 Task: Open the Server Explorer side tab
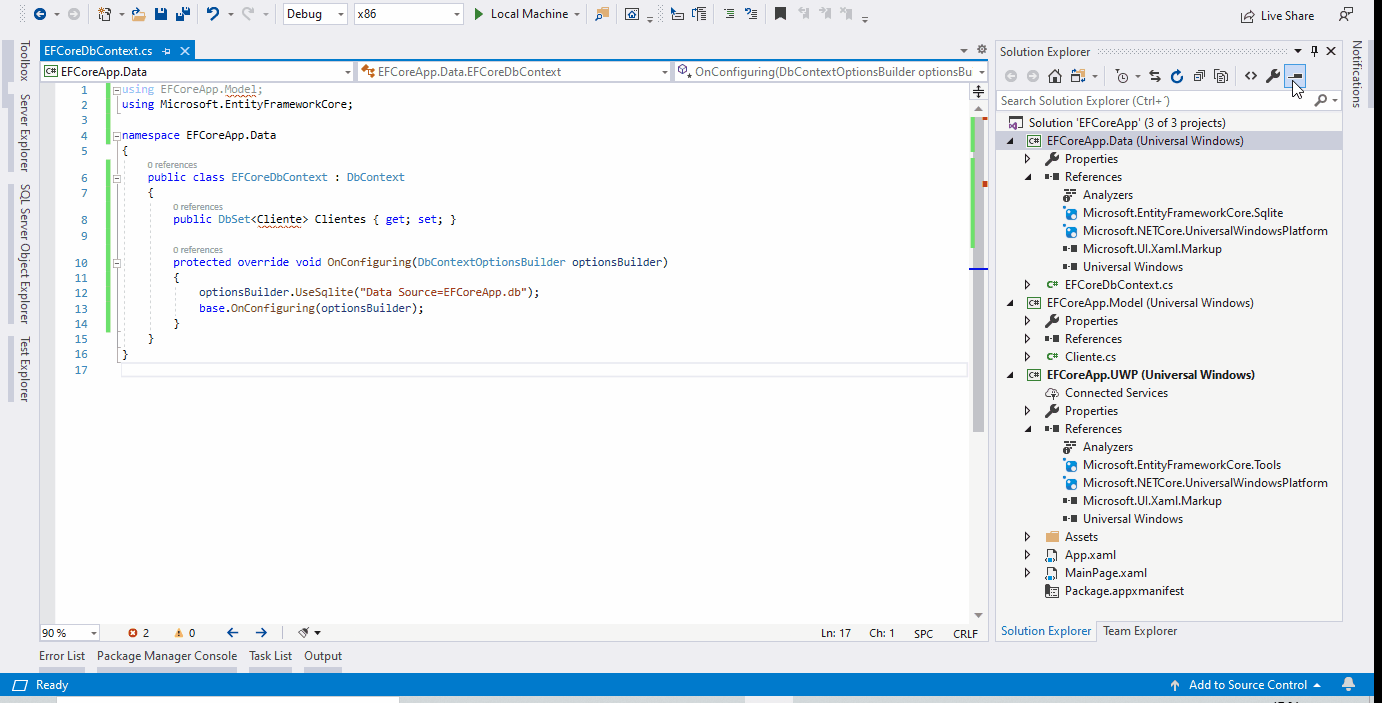coord(25,133)
